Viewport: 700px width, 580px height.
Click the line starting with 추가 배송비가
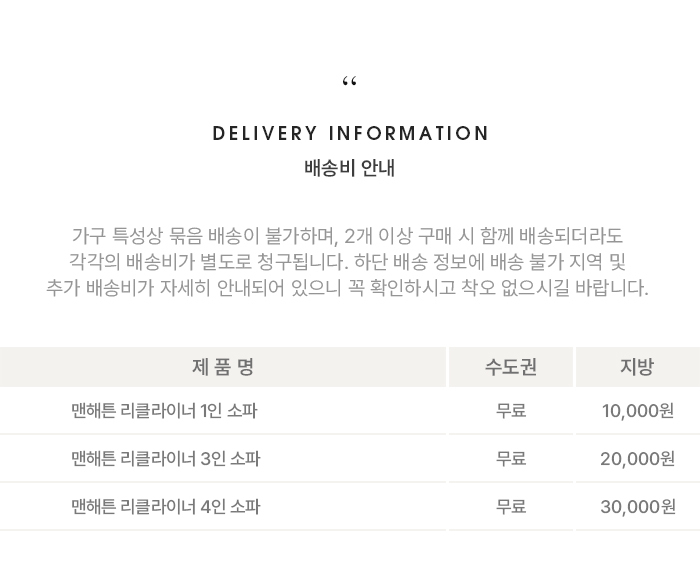[348, 289]
